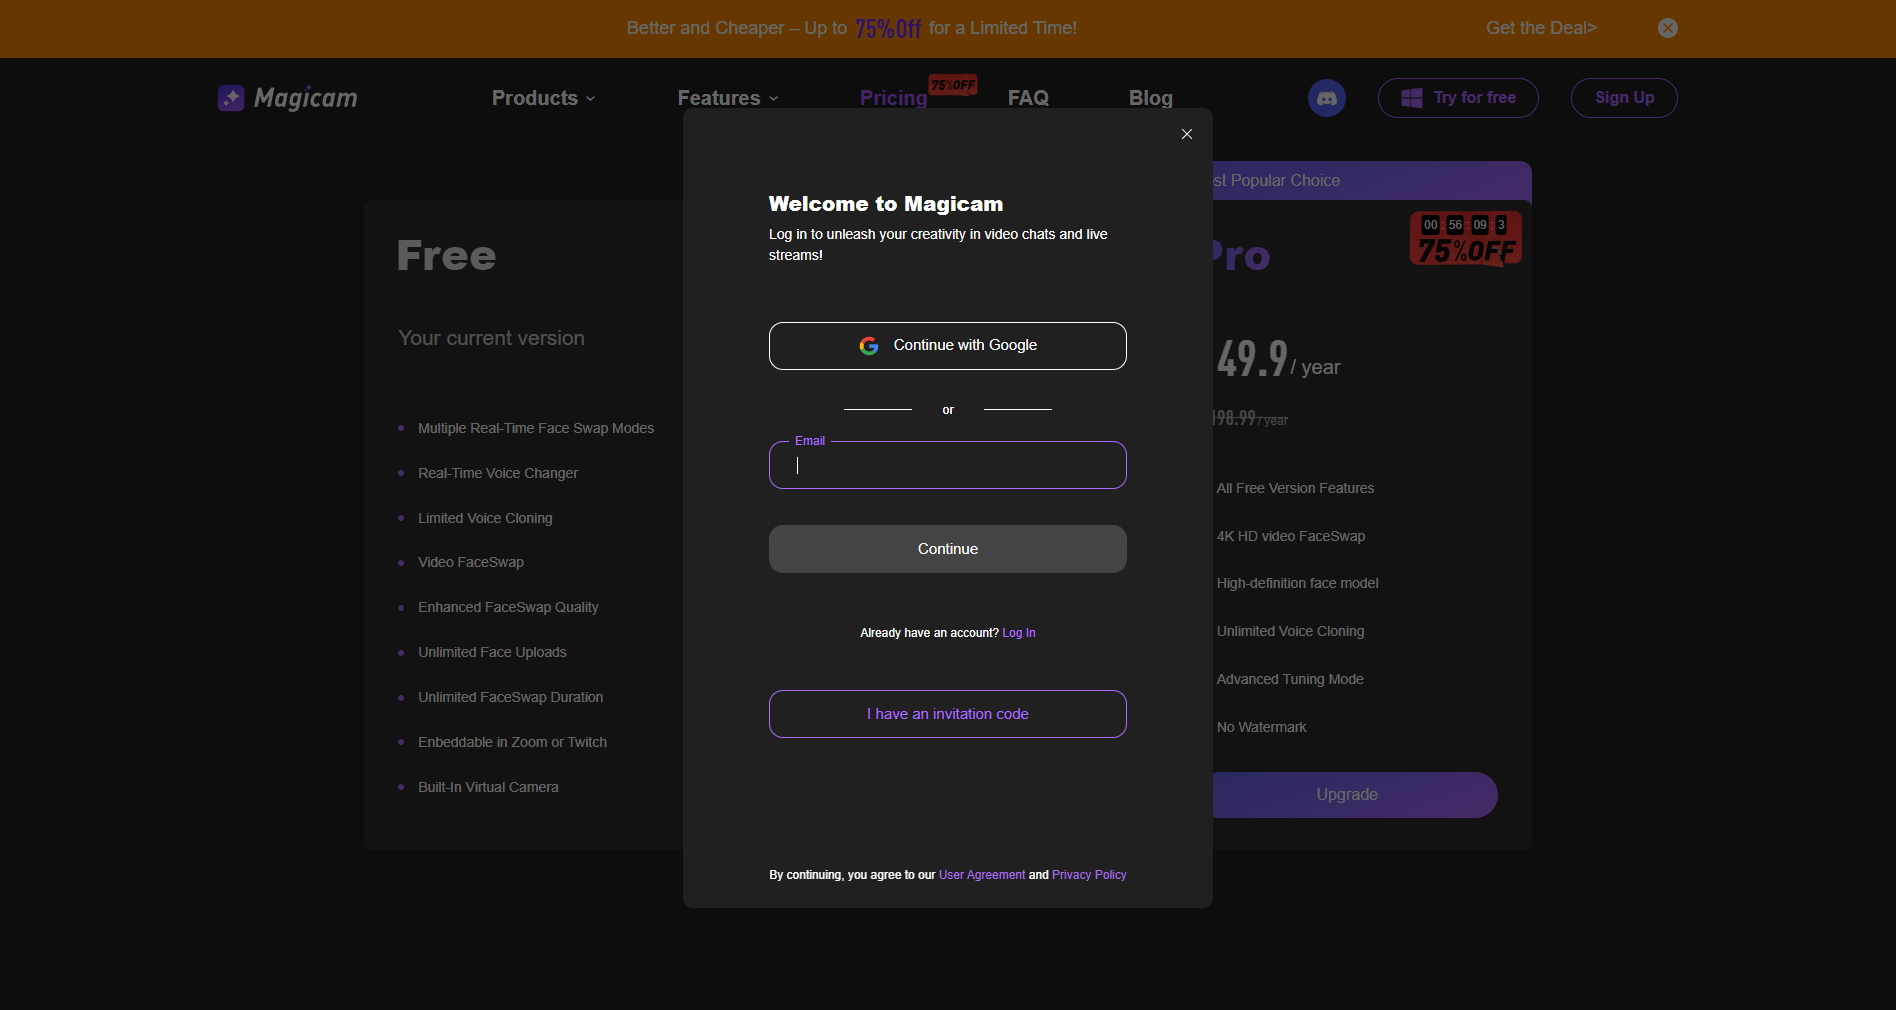
Task: Expand the Features dropdown menu
Action: pos(728,98)
